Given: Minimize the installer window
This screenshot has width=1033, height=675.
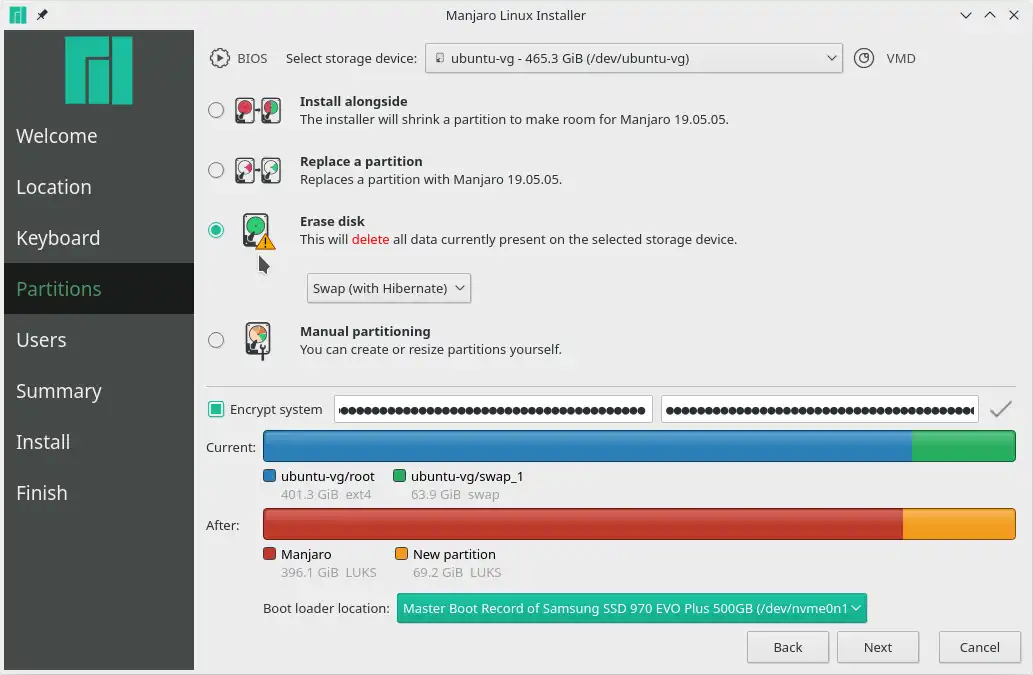Looking at the screenshot, I should click(x=966, y=15).
